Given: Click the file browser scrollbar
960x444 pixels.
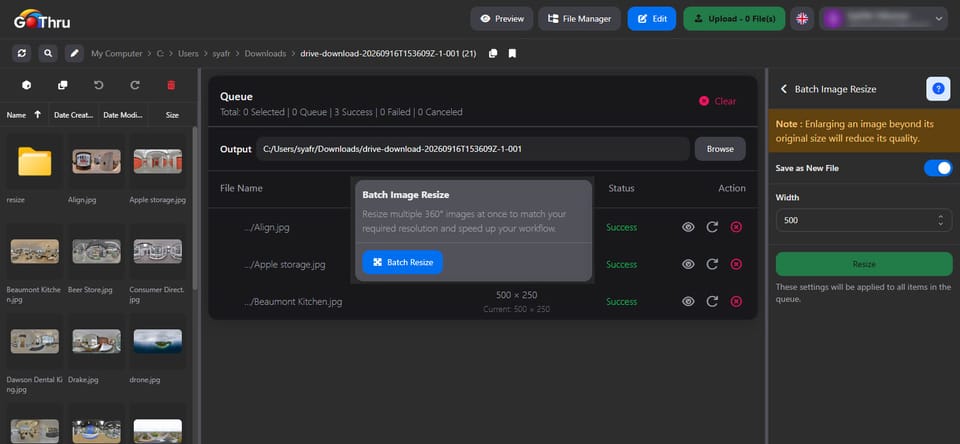Looking at the screenshot, I should click(195, 208).
